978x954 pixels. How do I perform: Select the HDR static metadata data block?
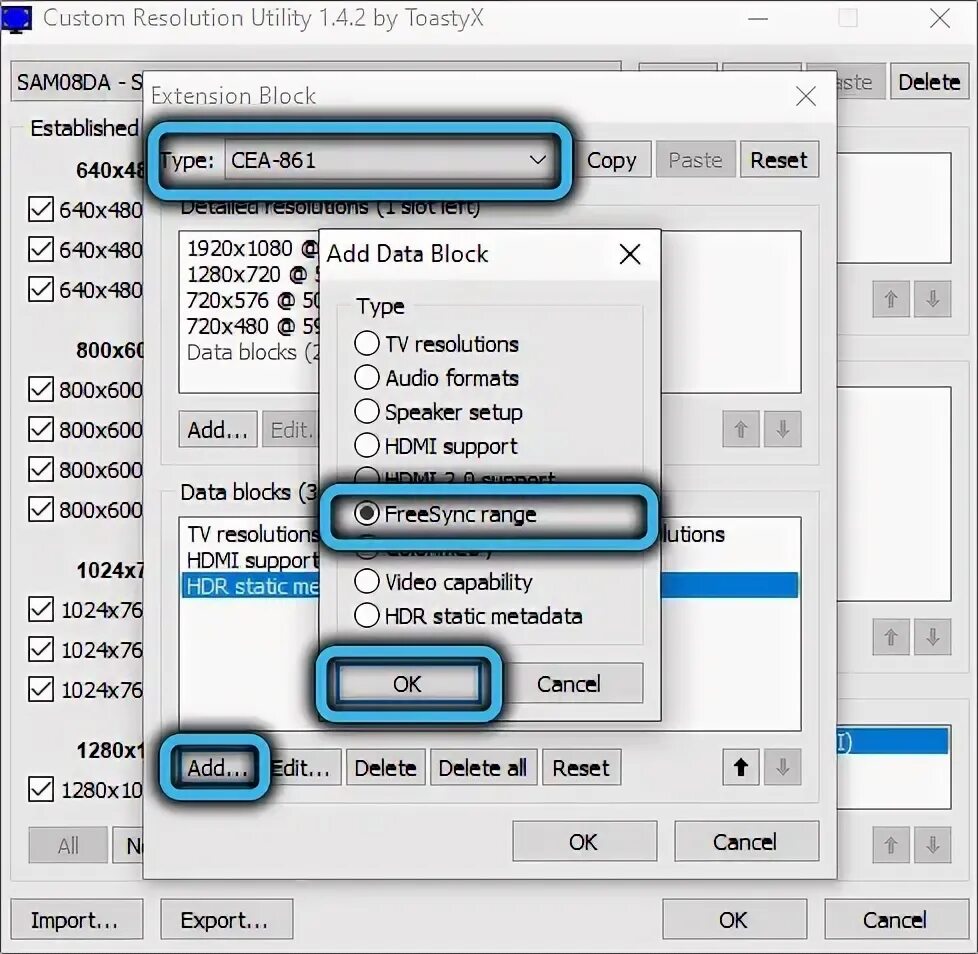(x=250, y=586)
